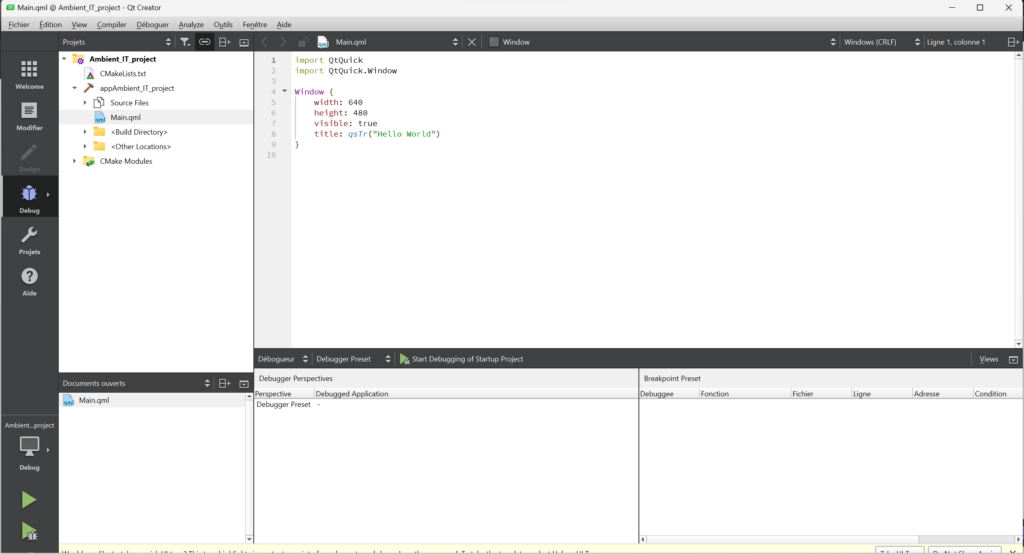
Task: Open the Aide help mode
Action: tap(29, 282)
